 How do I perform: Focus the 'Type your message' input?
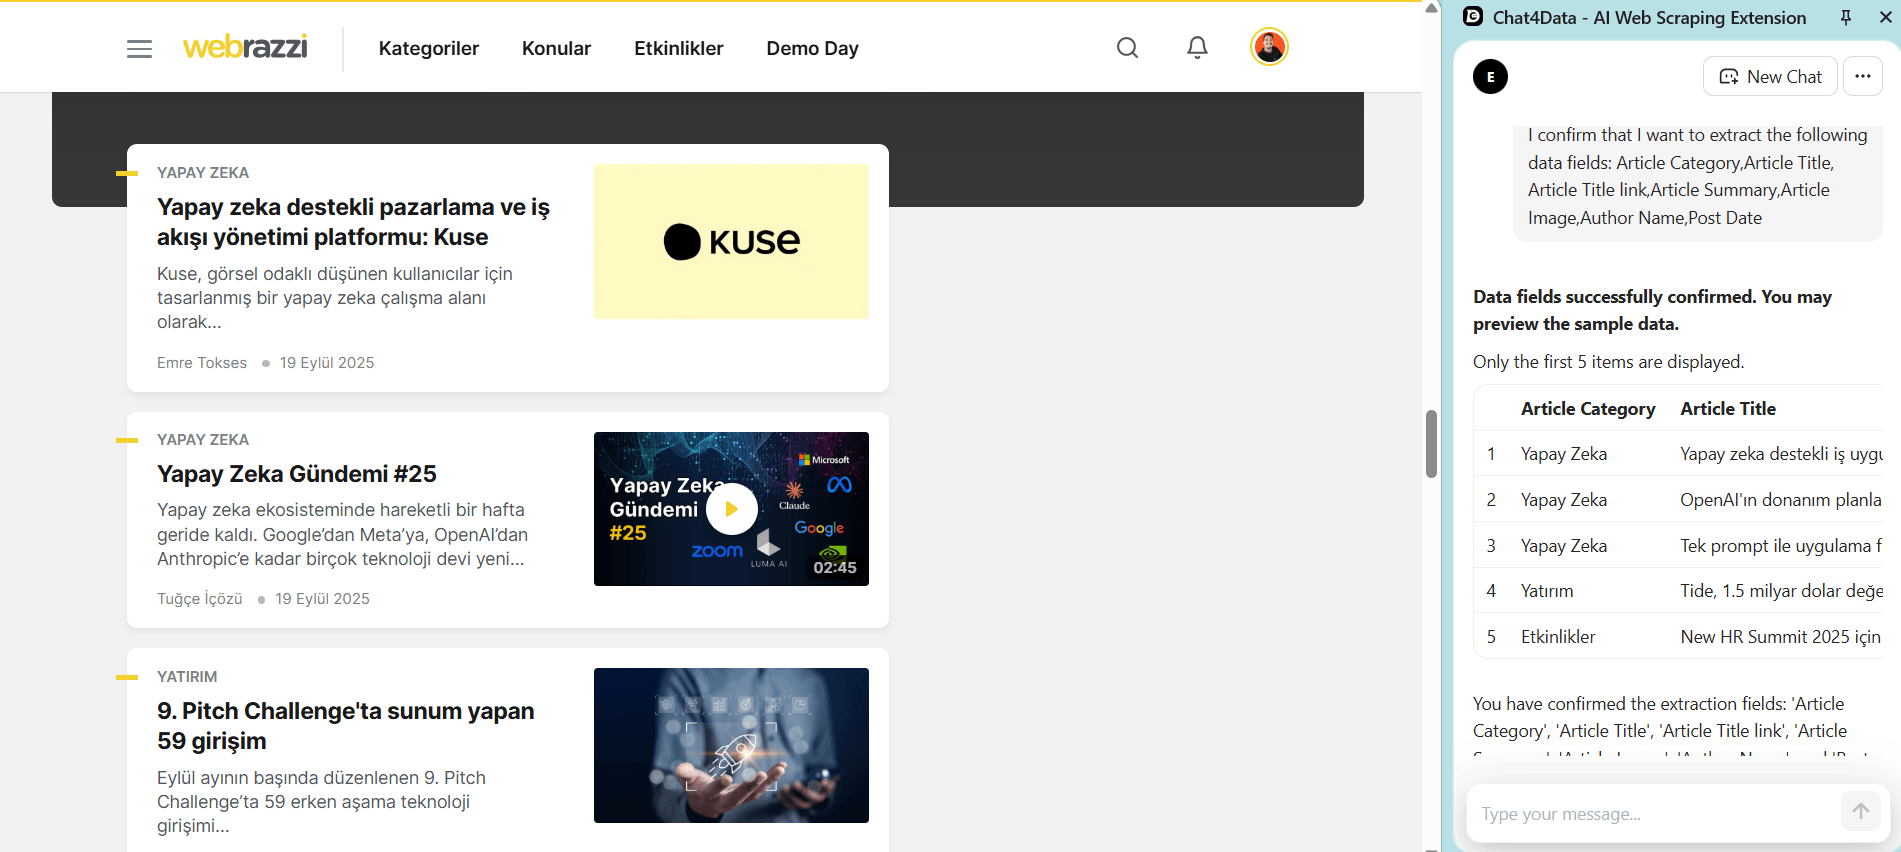(x=1655, y=814)
